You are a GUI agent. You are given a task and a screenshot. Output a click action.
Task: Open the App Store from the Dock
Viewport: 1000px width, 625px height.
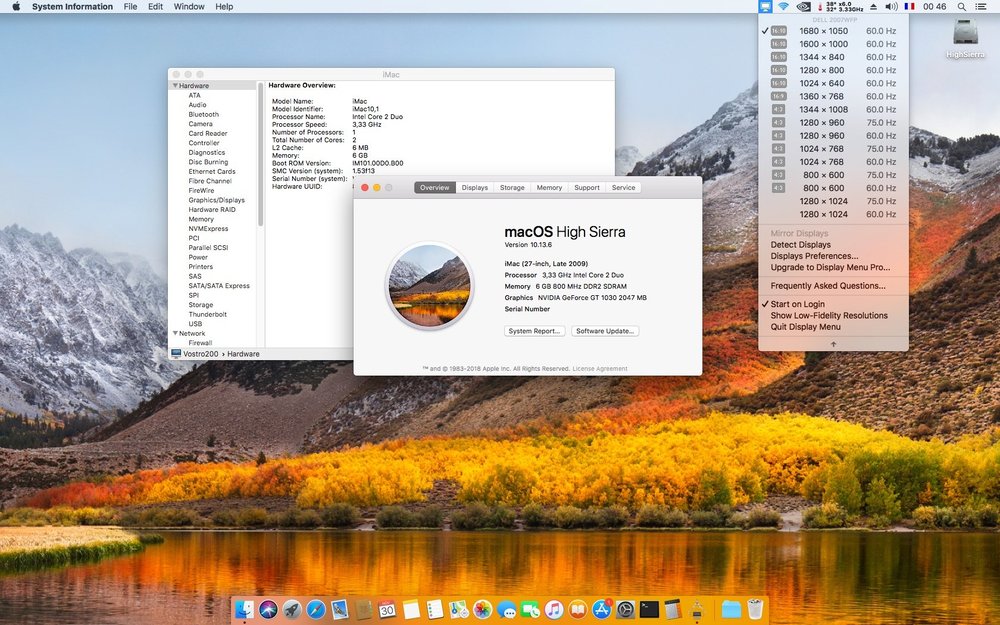[x=602, y=609]
